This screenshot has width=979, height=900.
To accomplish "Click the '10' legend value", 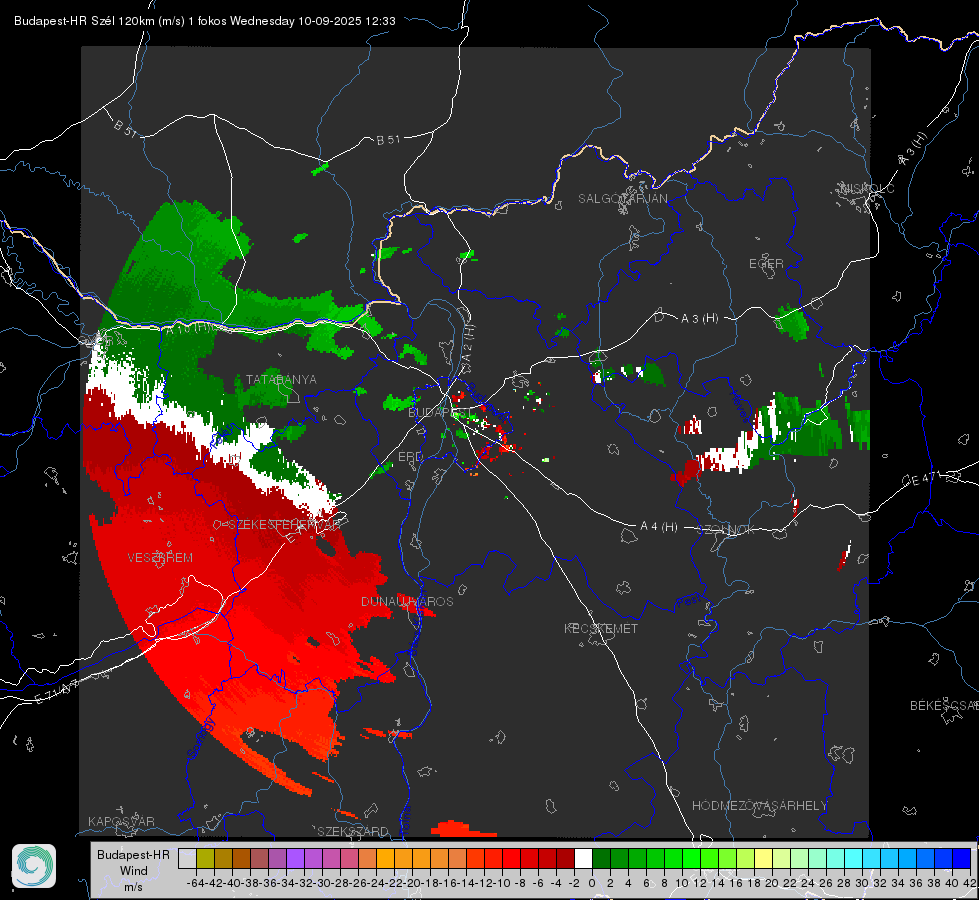I will [x=682, y=883].
